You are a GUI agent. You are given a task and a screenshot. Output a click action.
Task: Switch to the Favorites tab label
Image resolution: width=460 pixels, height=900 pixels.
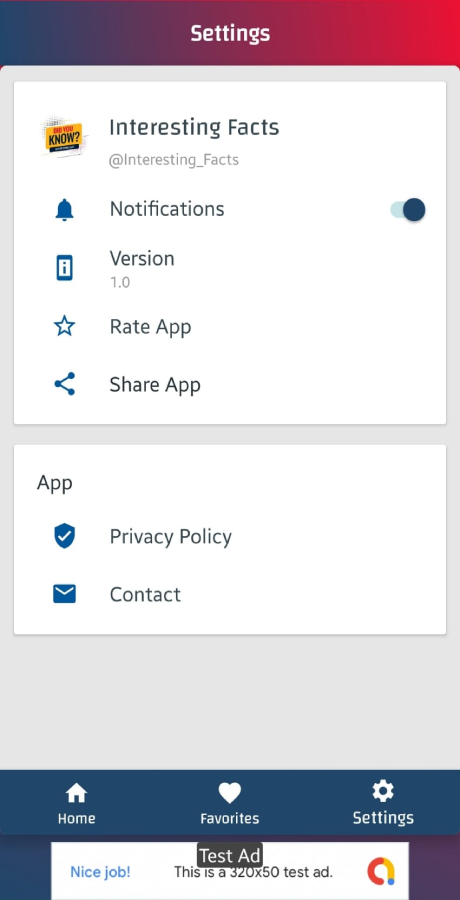coord(230,818)
